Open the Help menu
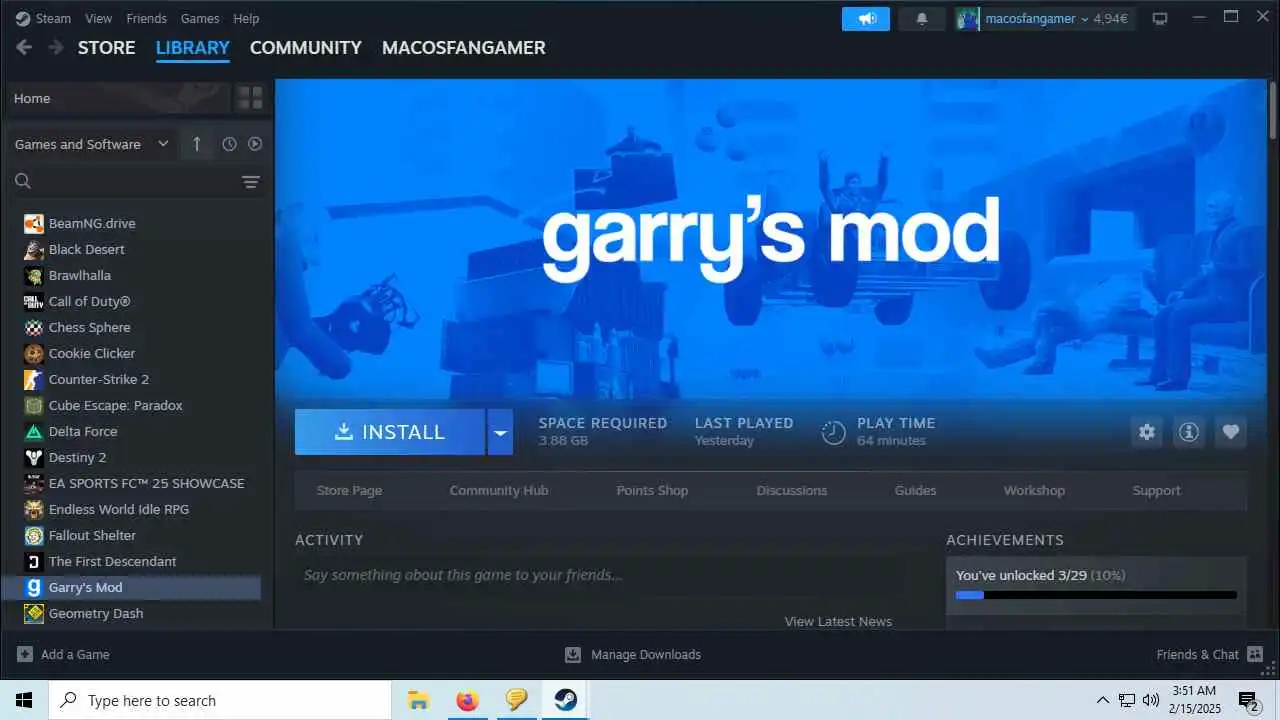 tap(246, 18)
